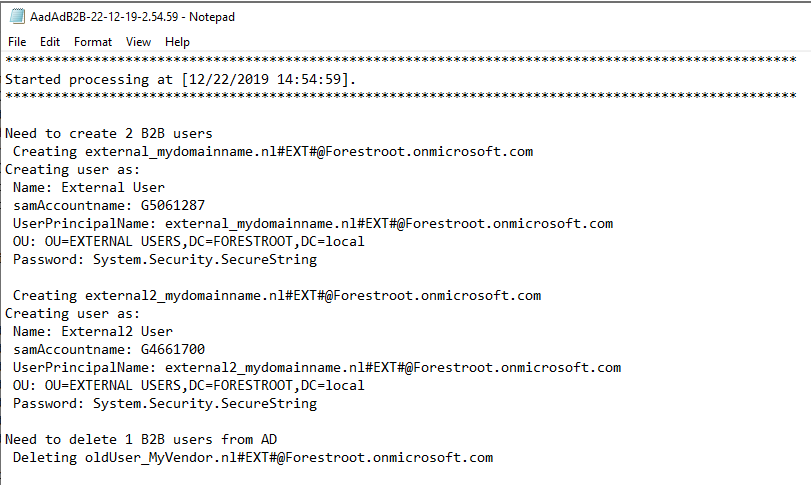This screenshot has width=811, height=485.
Task: Click 'Need to delete 1 B2B users' line
Action: [141, 439]
